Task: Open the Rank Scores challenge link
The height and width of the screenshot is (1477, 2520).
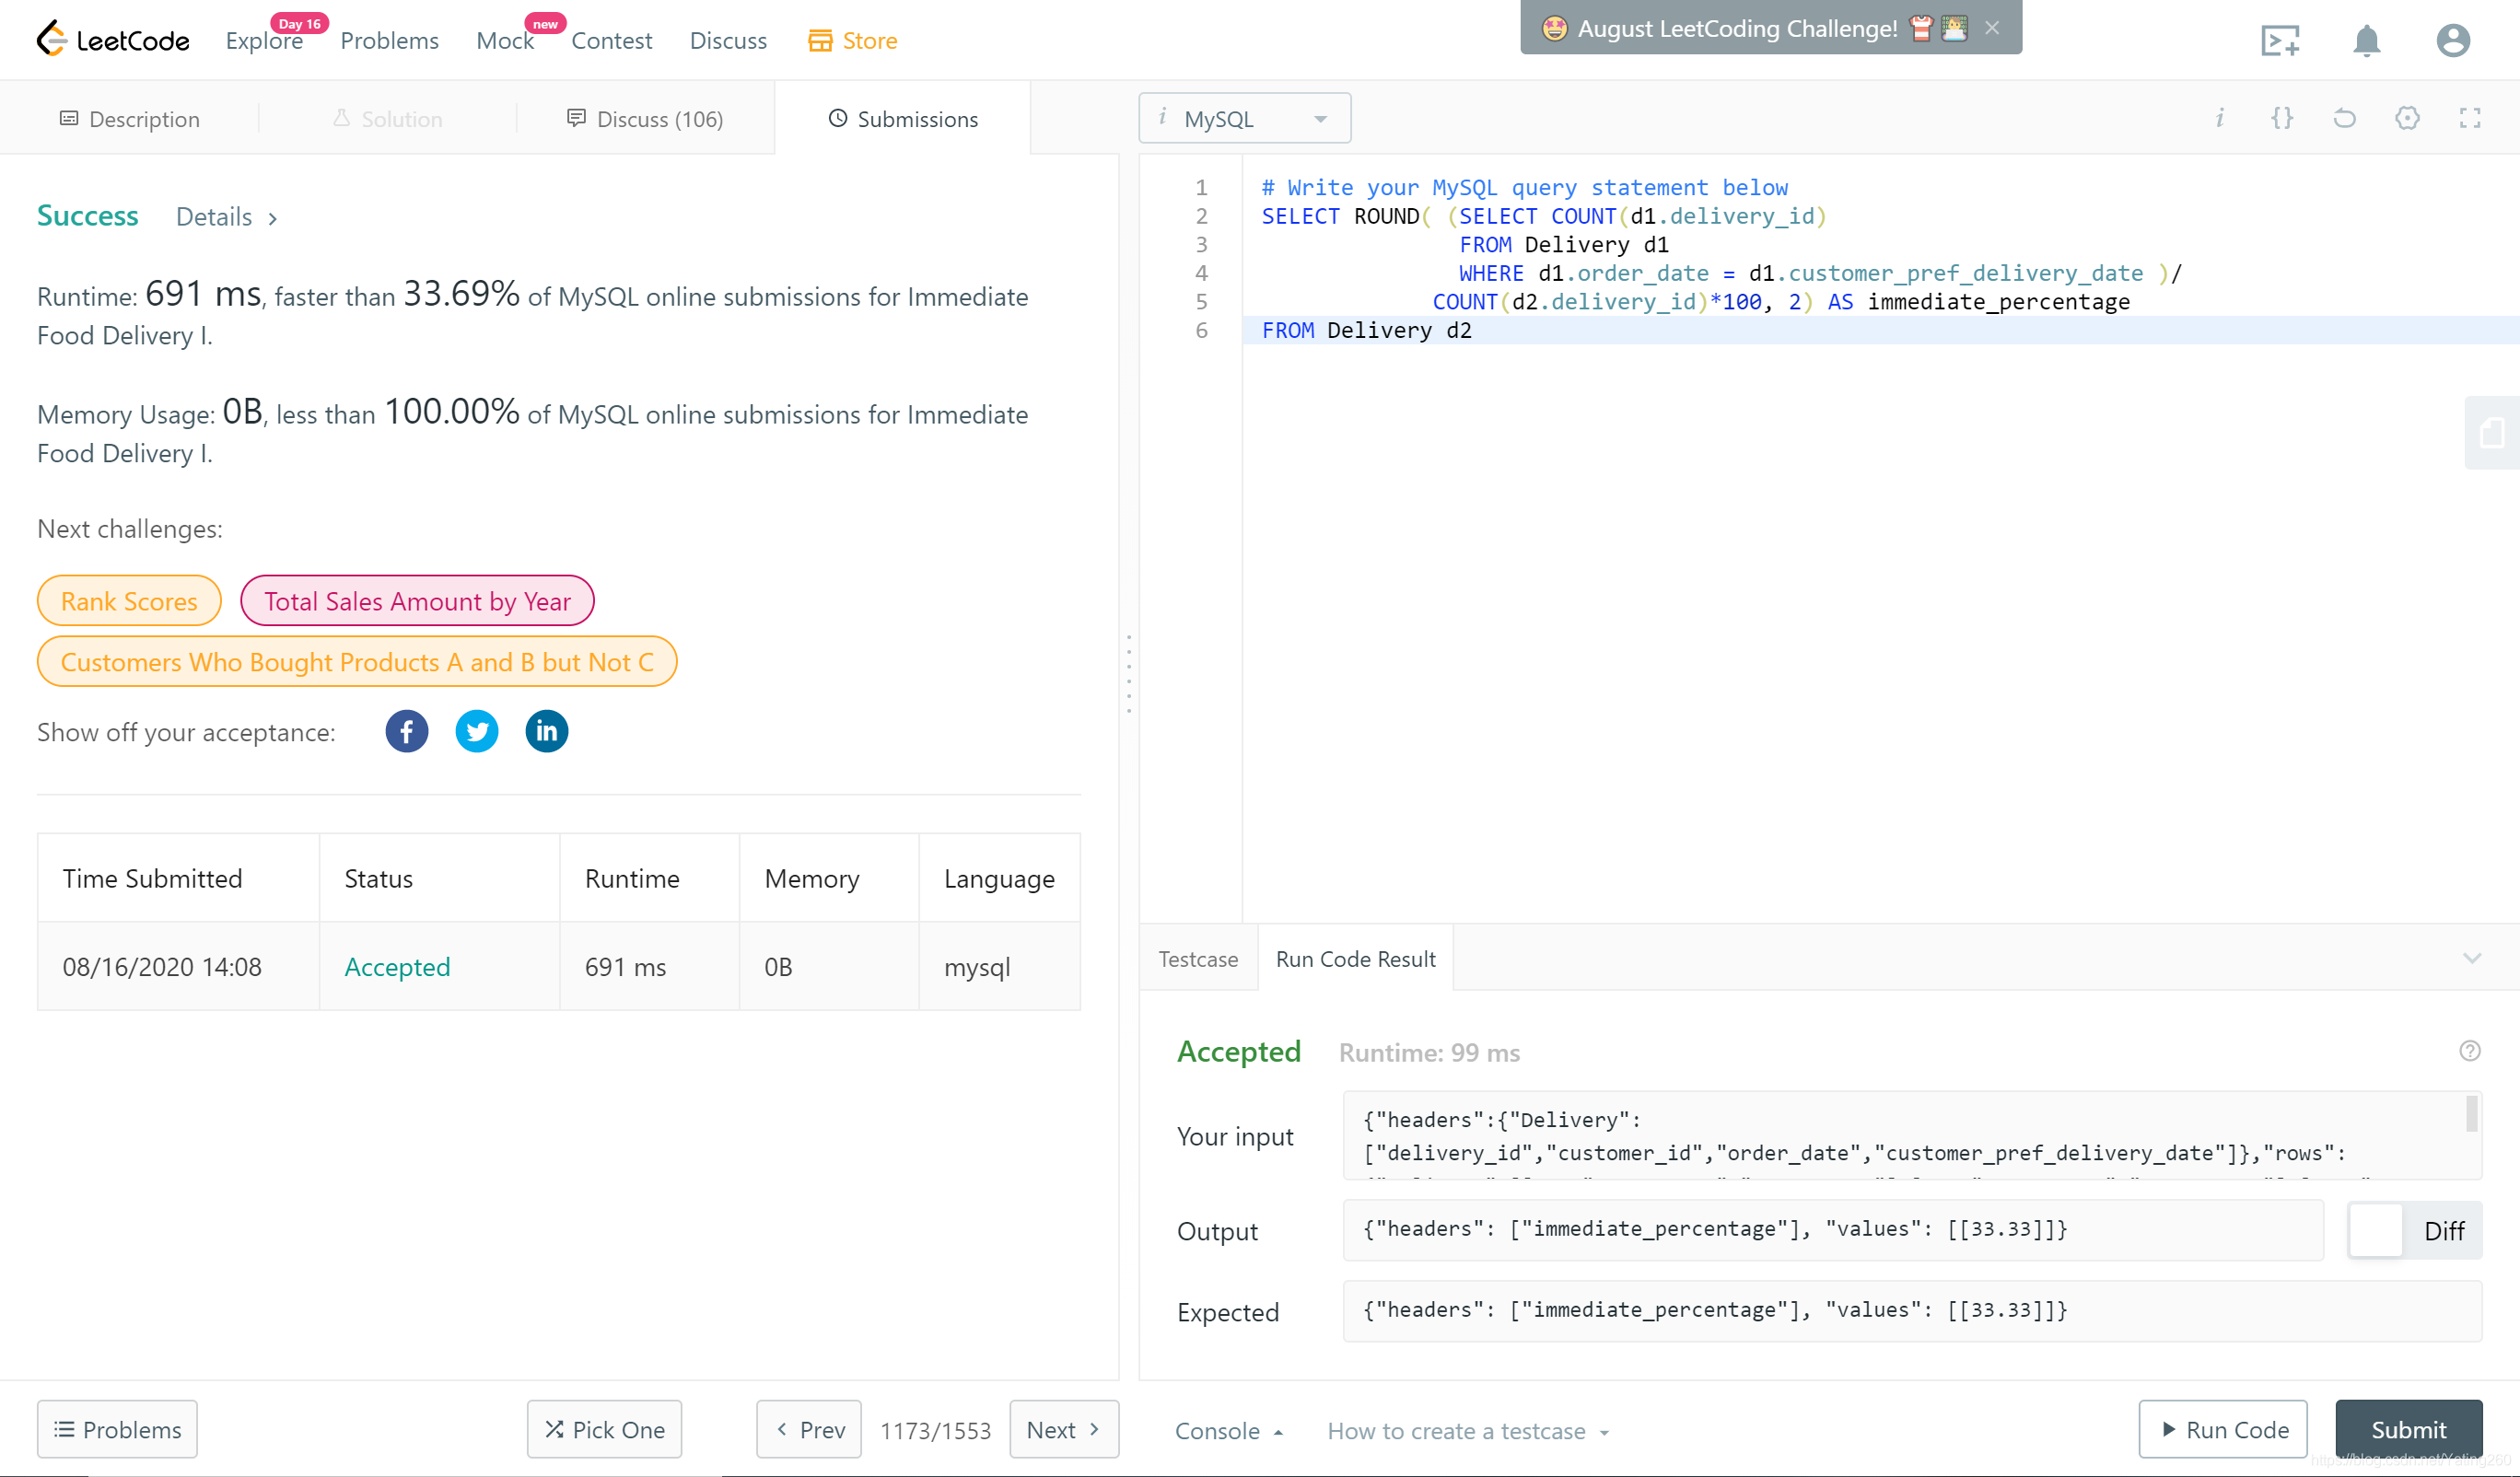Action: tap(129, 601)
